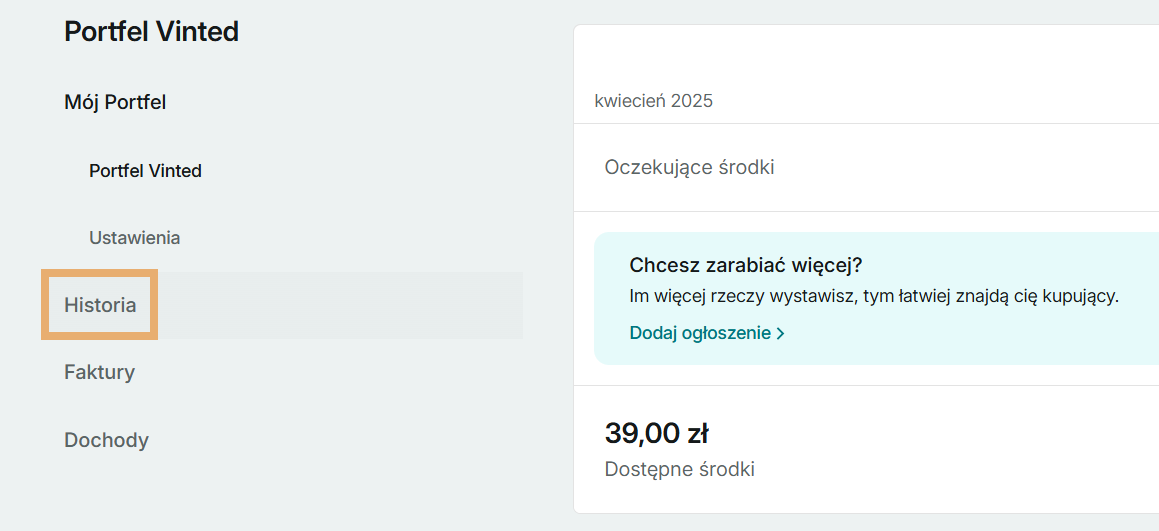Click the banner text about wystawianie rzeczy

(x=873, y=296)
